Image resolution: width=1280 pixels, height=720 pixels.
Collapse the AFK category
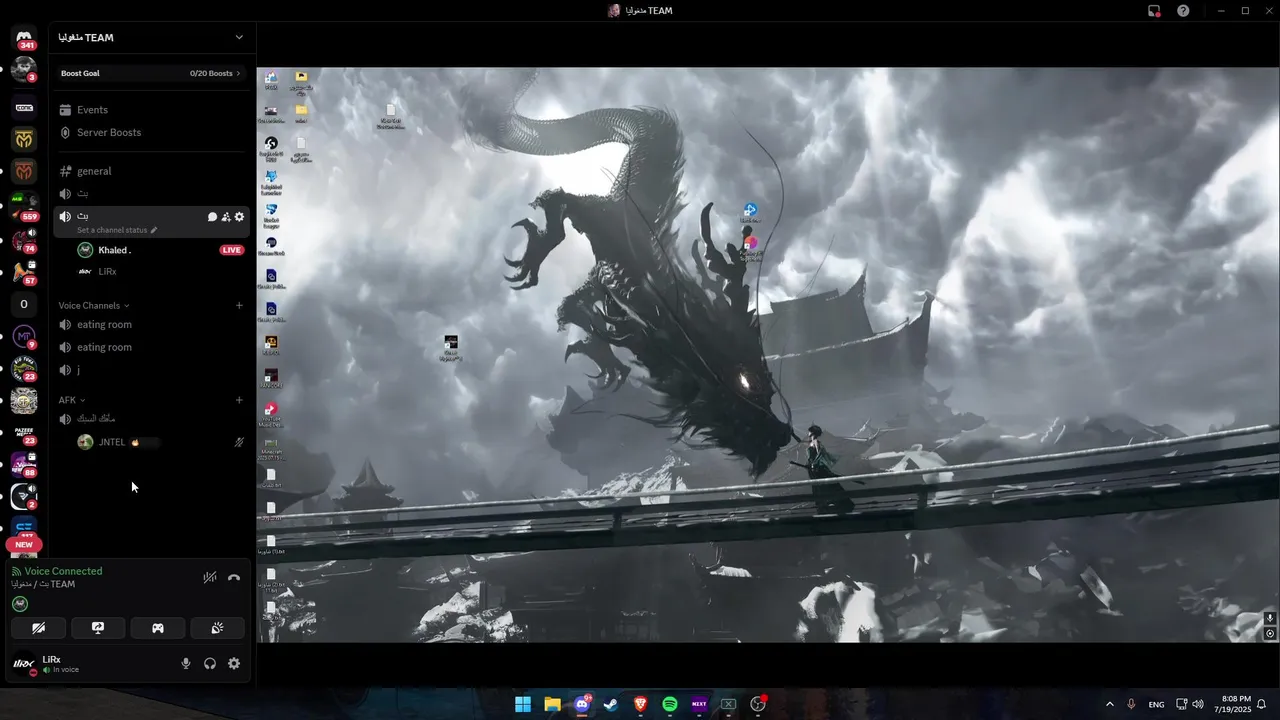[x=72, y=400]
